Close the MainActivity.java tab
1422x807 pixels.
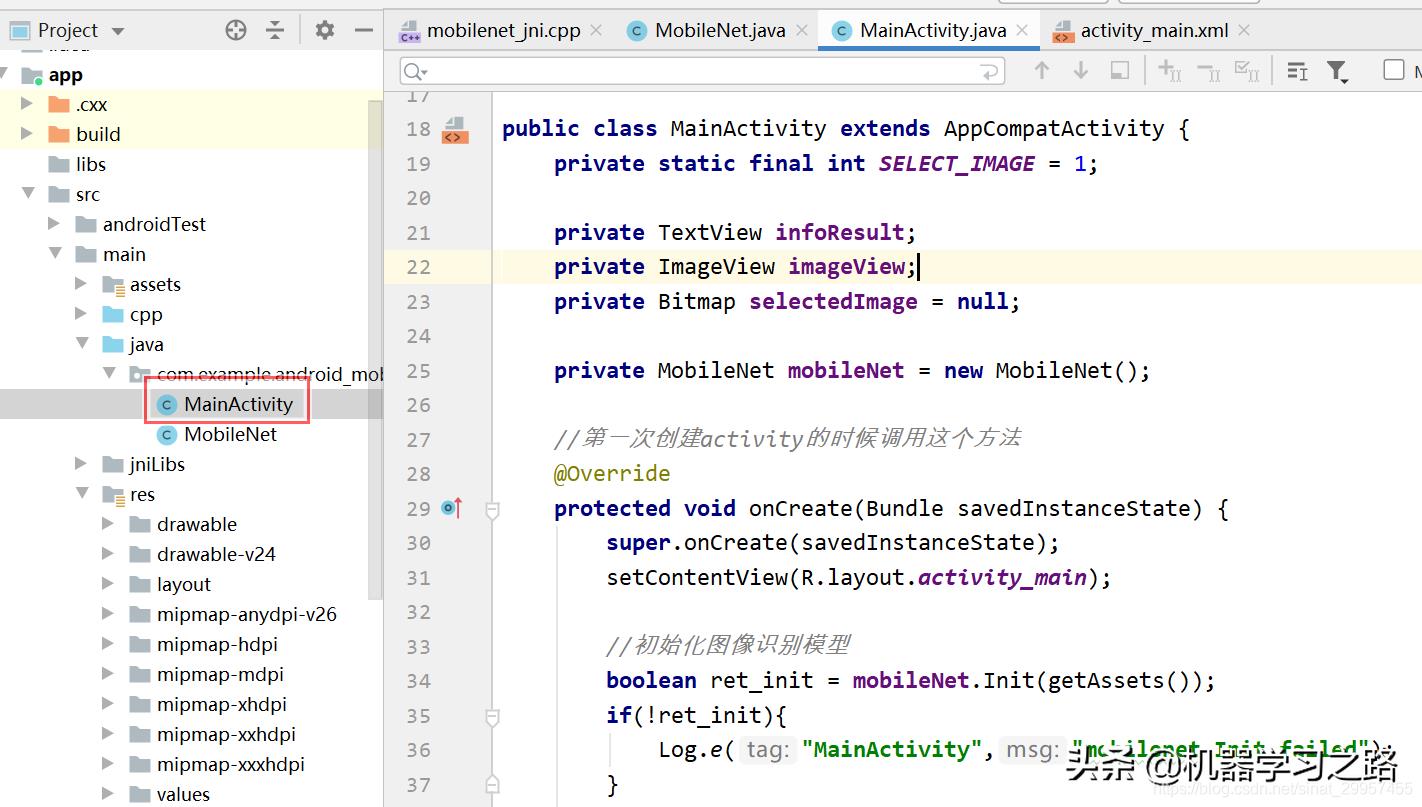(x=1022, y=30)
